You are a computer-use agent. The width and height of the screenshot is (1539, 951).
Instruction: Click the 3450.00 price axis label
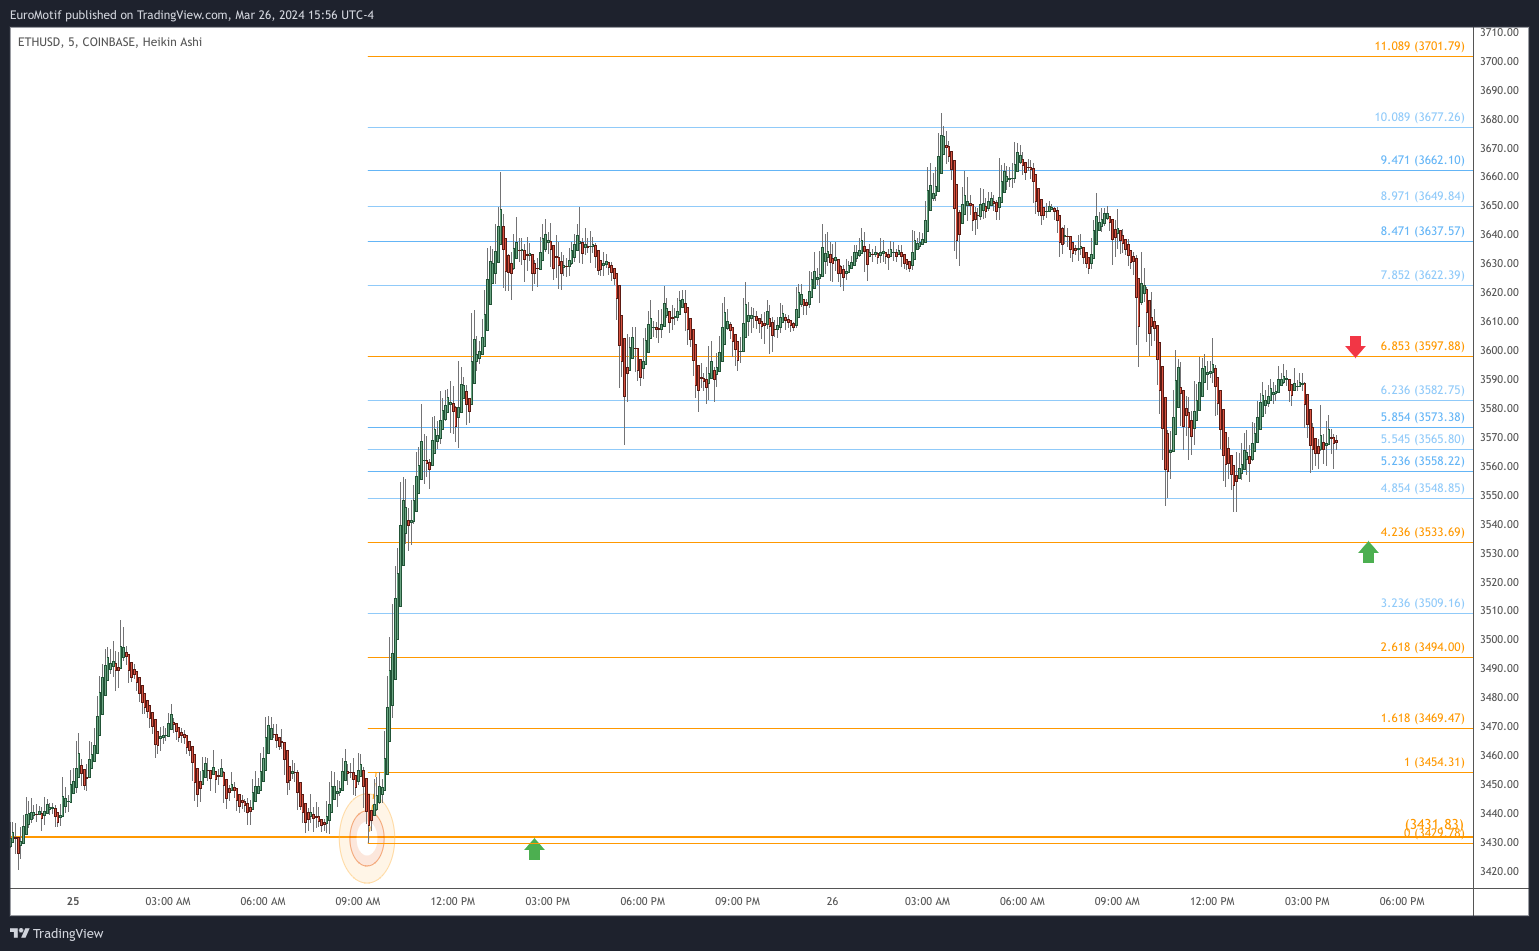pyautogui.click(x=1500, y=785)
